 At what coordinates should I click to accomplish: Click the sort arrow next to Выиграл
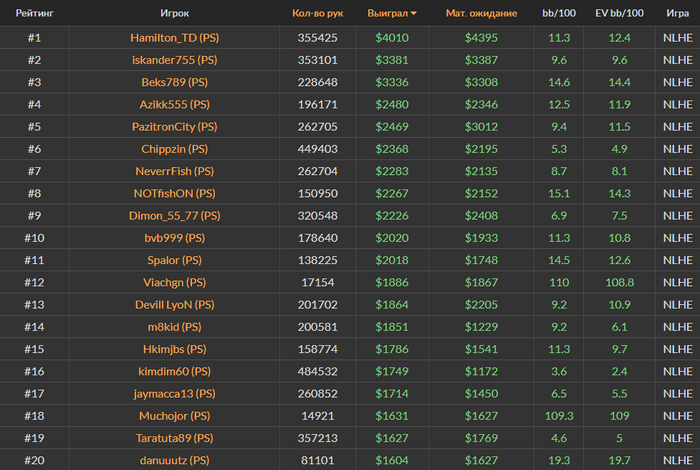coord(414,13)
